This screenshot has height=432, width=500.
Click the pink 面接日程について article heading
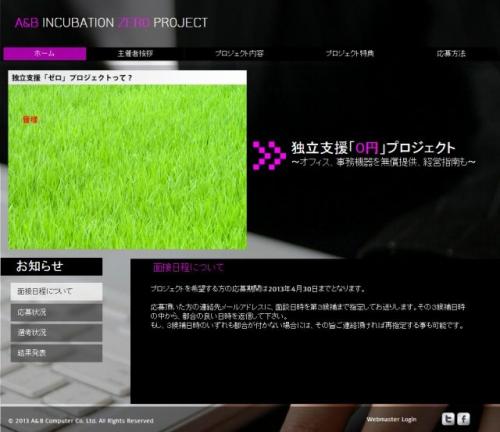click(188, 267)
